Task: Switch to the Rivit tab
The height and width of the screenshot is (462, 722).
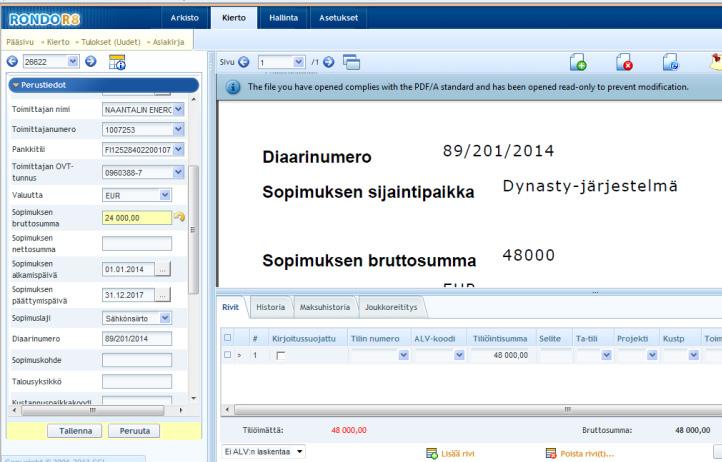Action: click(231, 307)
